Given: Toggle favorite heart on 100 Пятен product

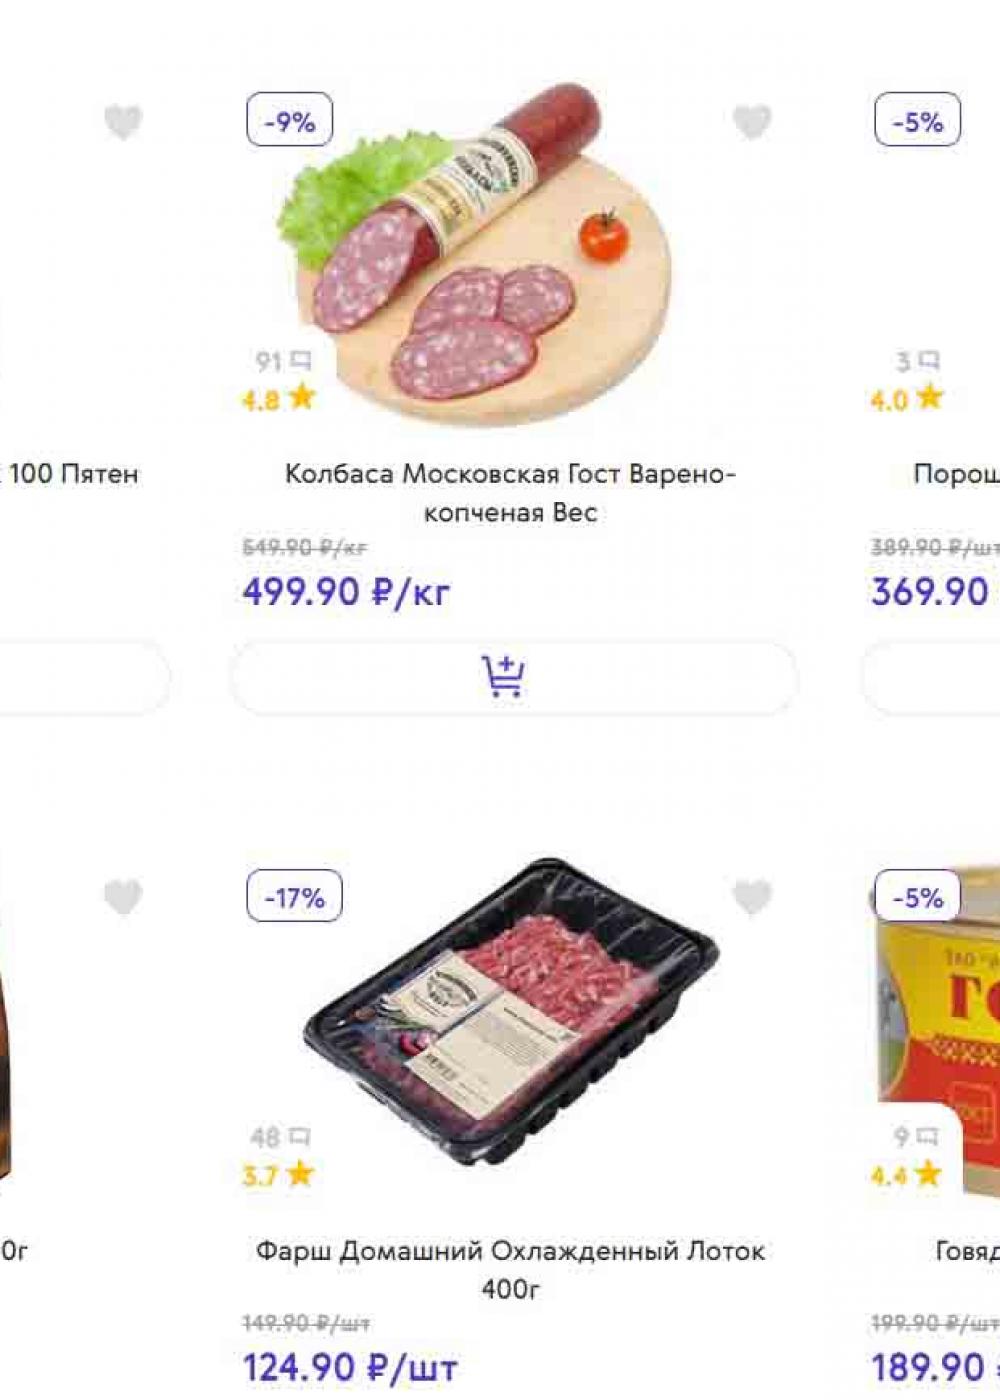Looking at the screenshot, I should (x=123, y=122).
